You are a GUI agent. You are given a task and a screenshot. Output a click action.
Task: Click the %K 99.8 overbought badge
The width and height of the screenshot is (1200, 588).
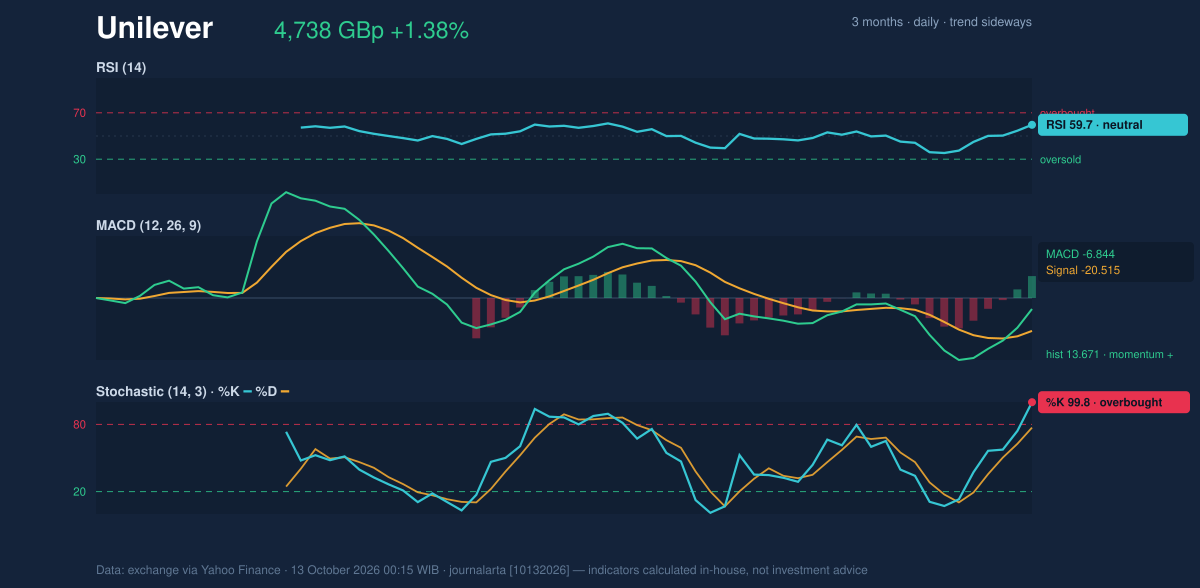click(1113, 402)
